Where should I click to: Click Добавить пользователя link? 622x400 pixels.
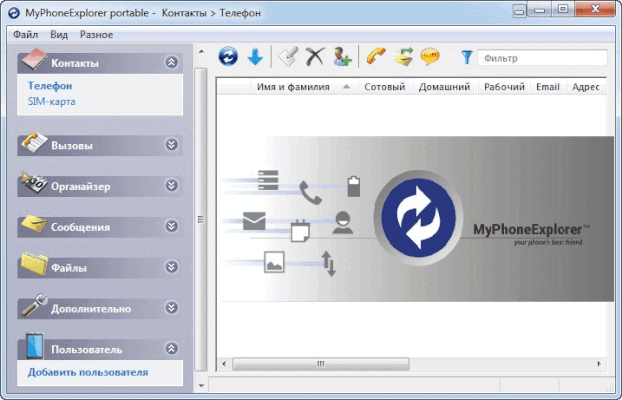tap(88, 372)
